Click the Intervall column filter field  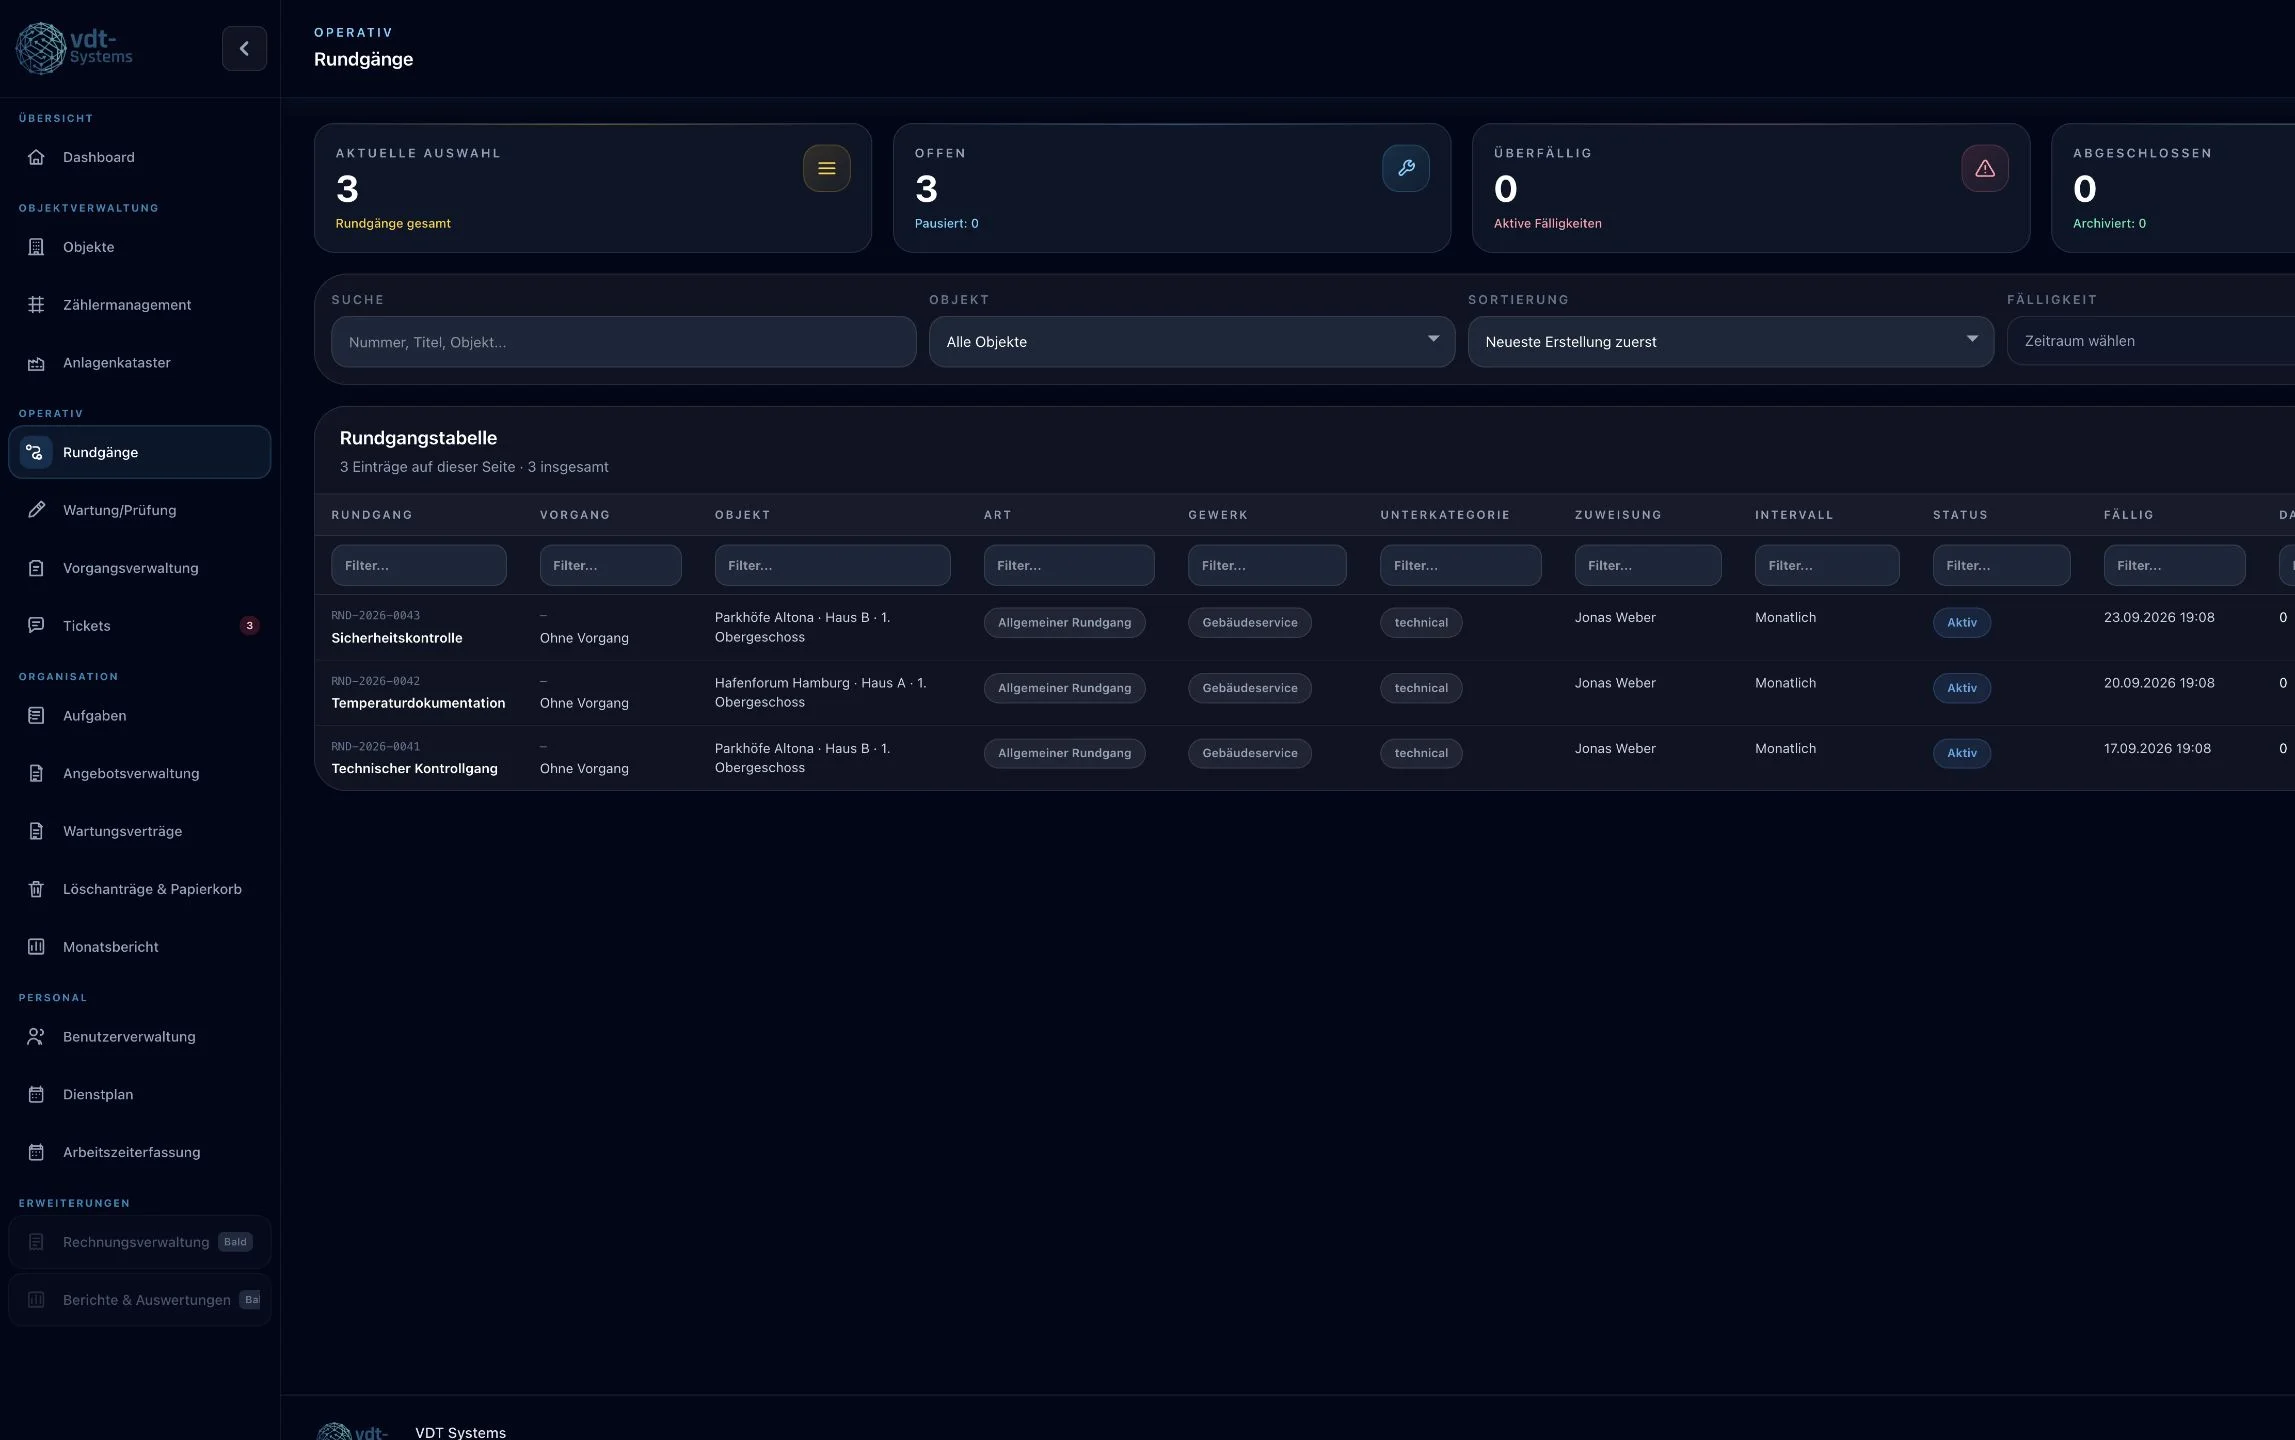[1826, 566]
